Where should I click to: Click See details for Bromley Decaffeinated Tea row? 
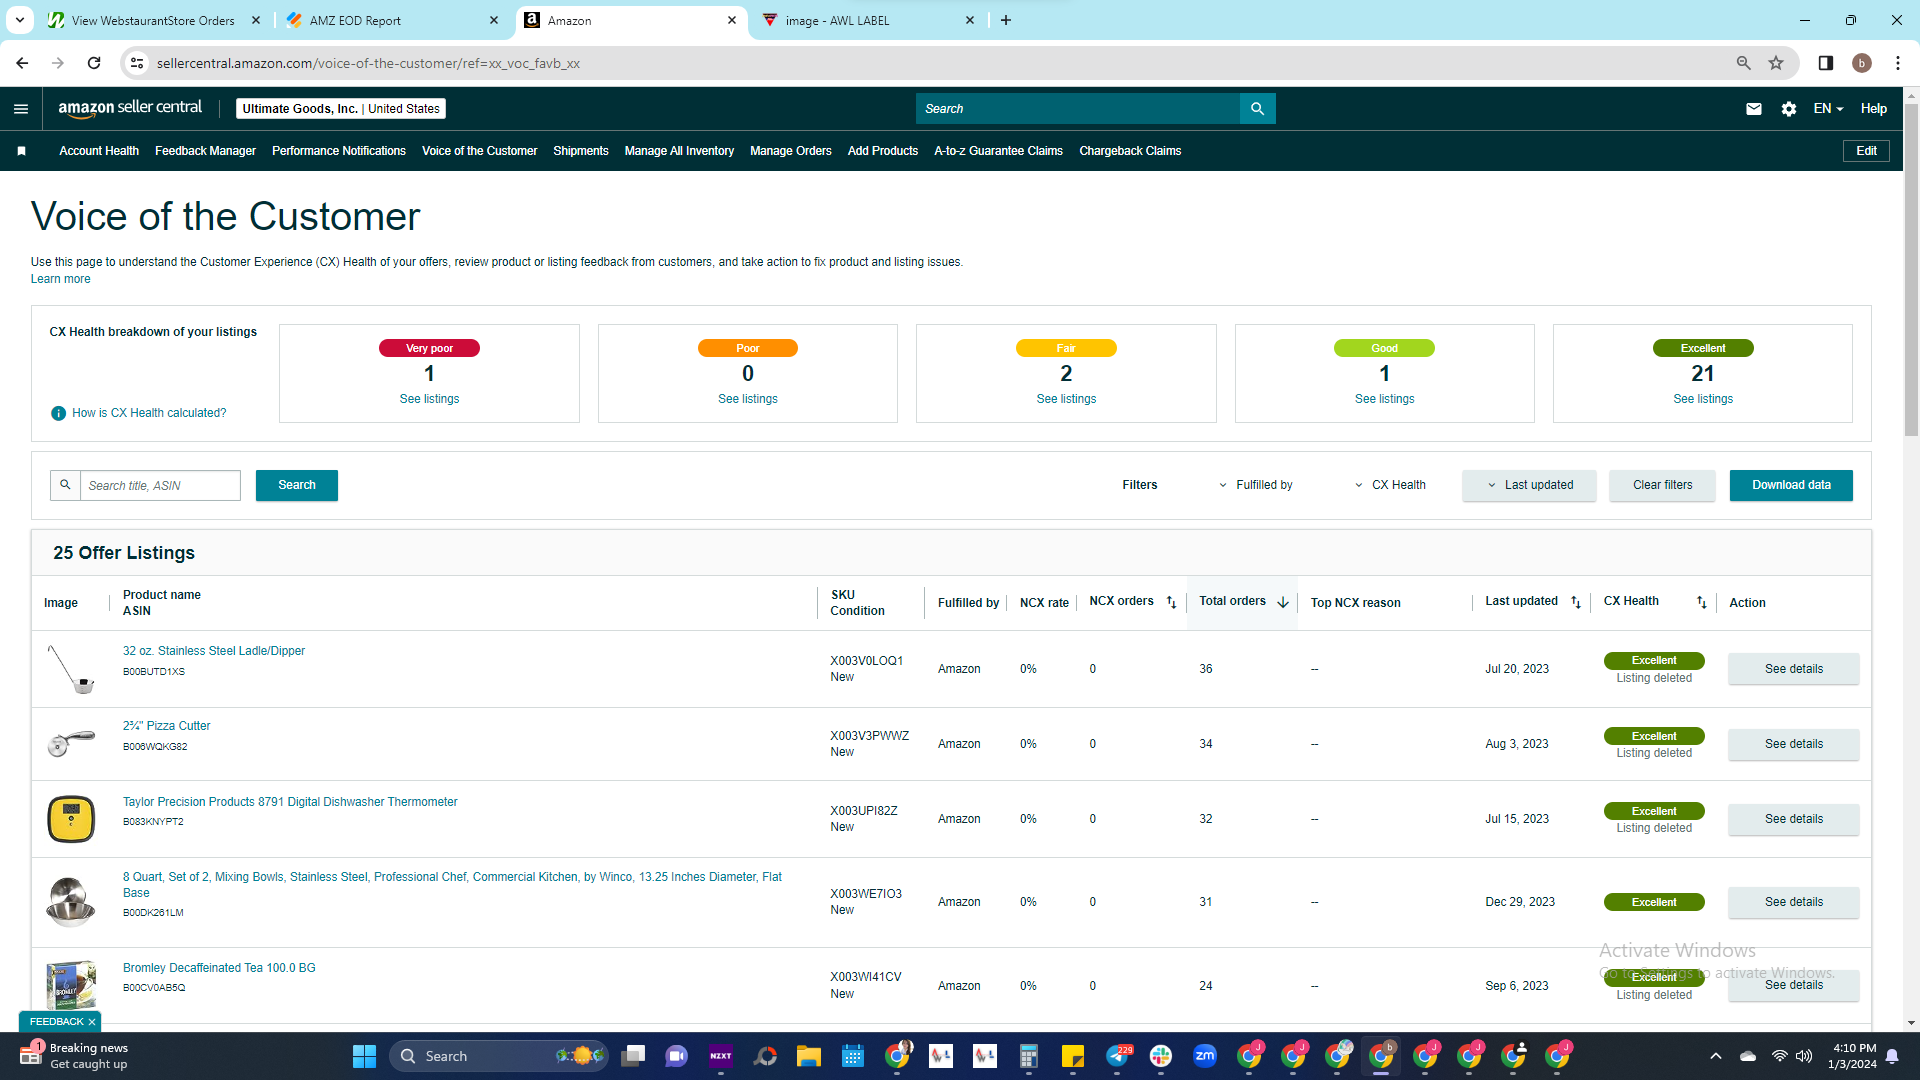[1794, 985]
